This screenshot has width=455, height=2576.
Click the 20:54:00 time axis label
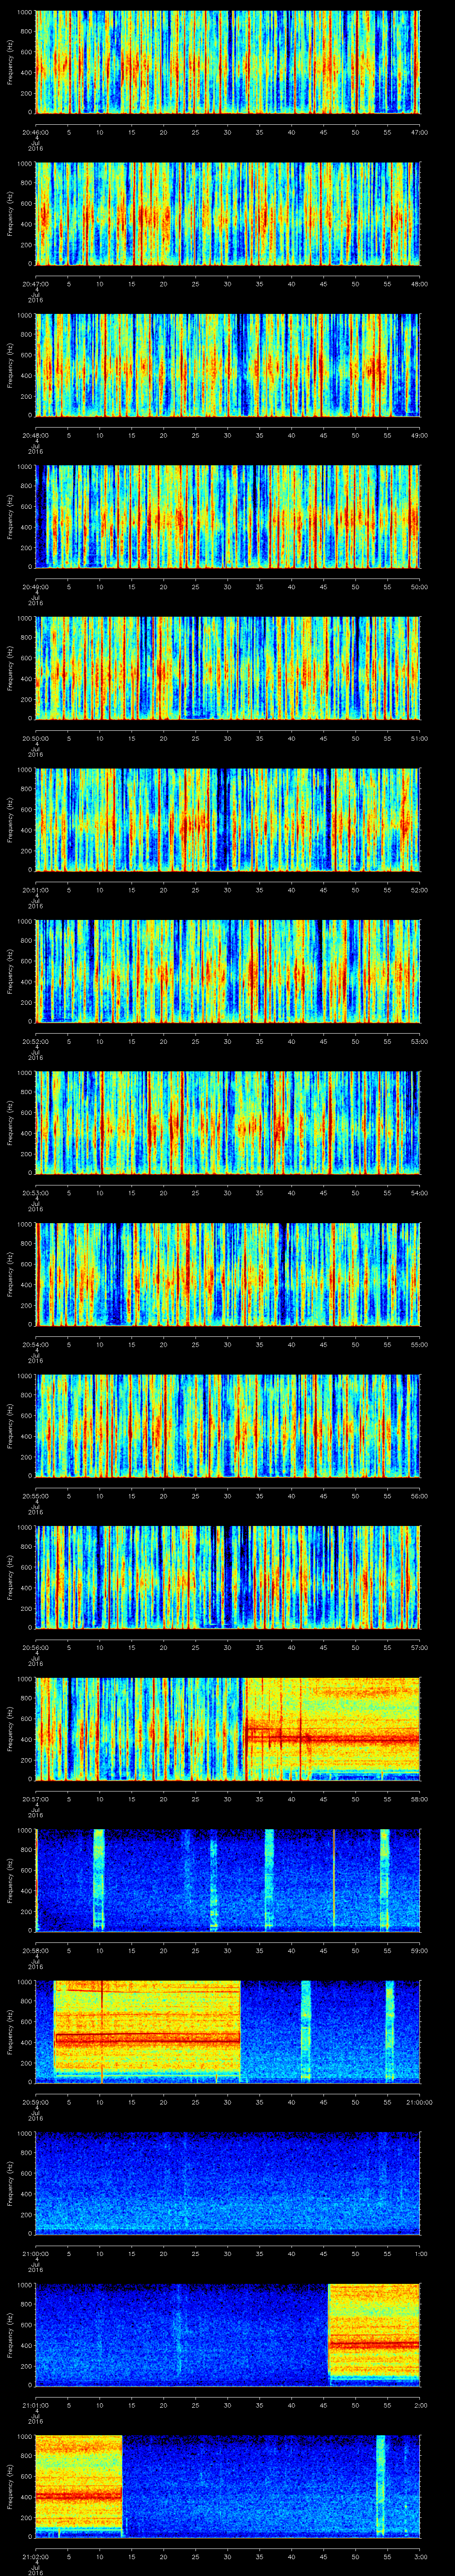point(35,1344)
